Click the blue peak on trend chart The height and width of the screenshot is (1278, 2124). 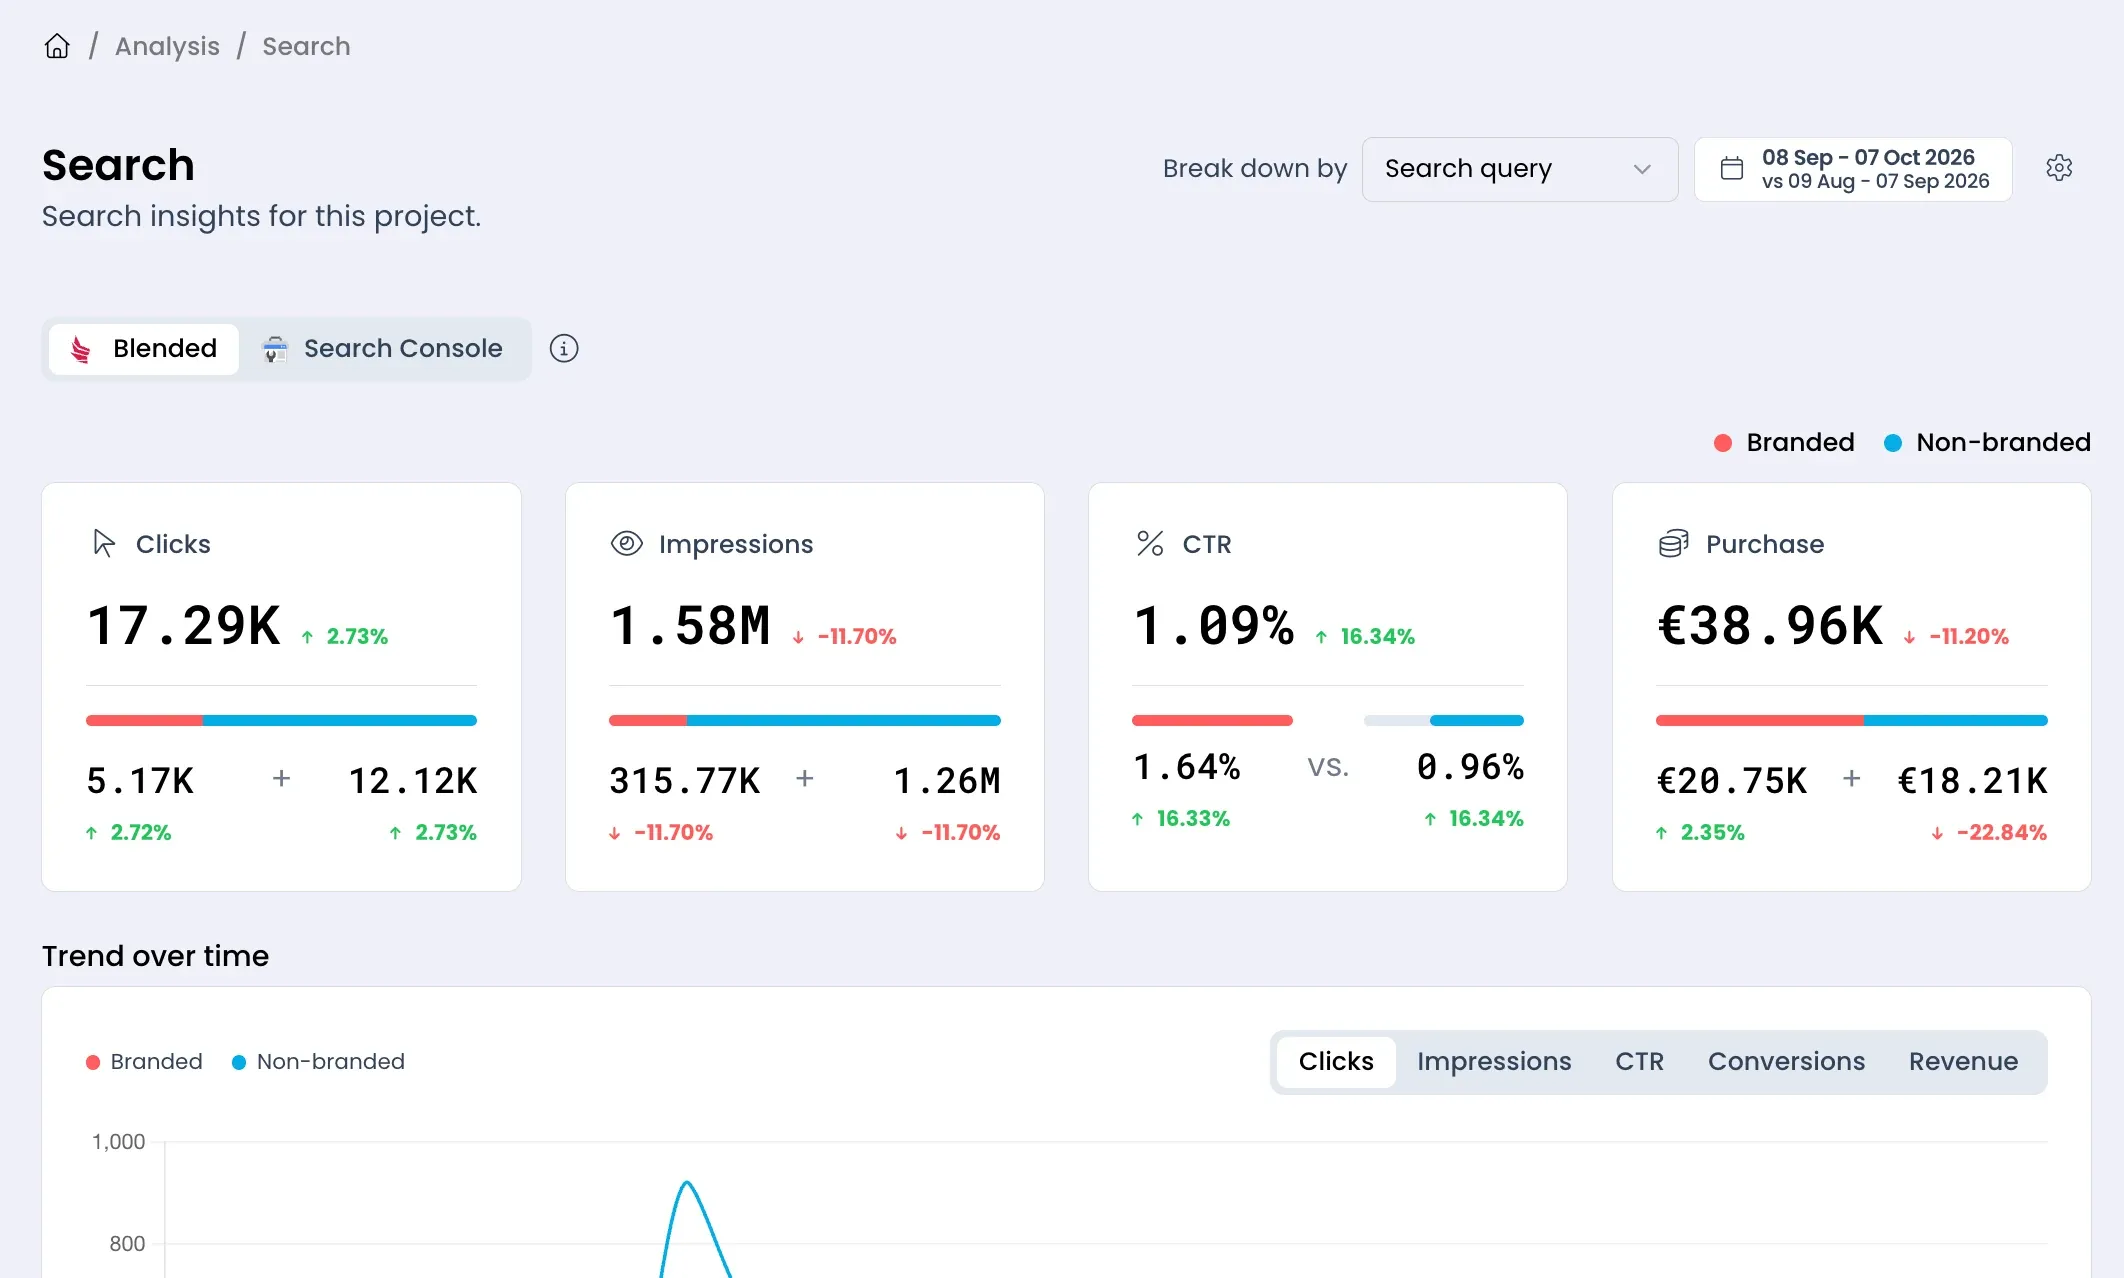pos(687,1184)
